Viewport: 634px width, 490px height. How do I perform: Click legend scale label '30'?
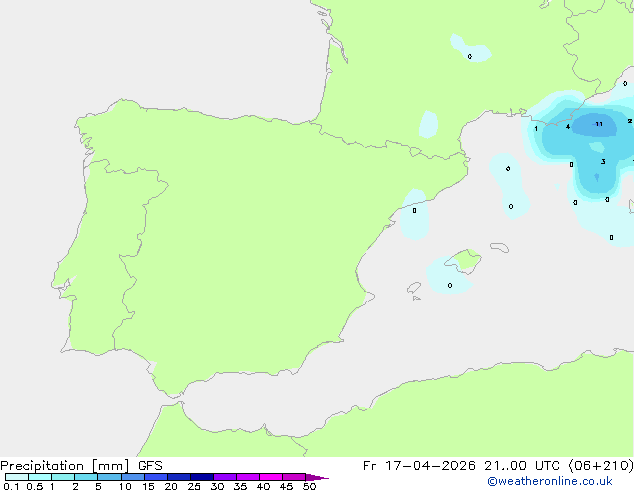[217, 486]
